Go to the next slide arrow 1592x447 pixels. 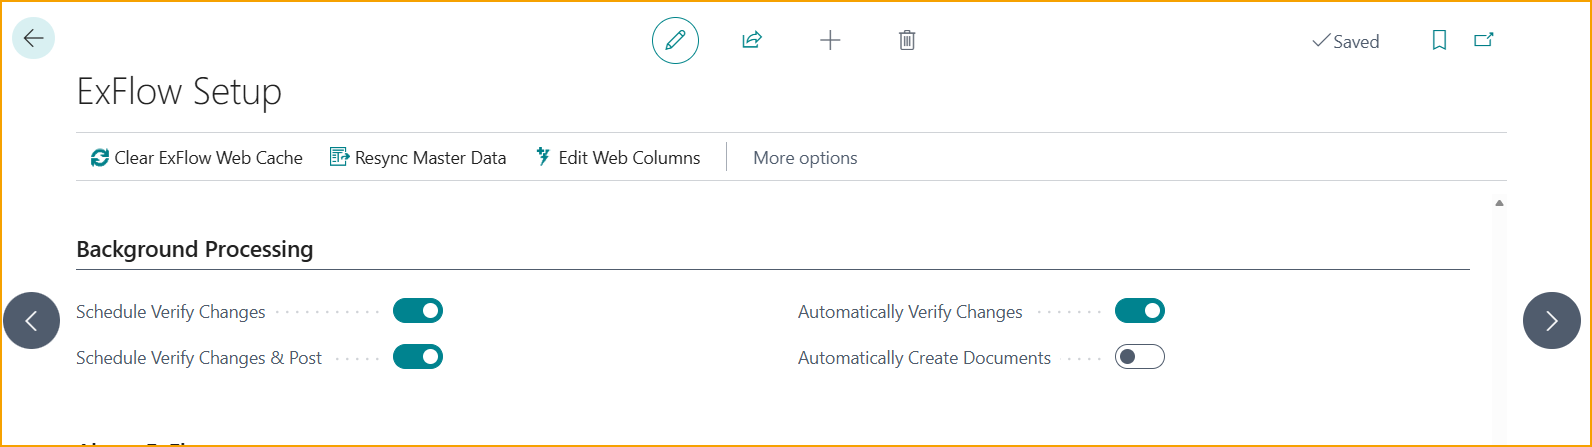tap(1552, 320)
